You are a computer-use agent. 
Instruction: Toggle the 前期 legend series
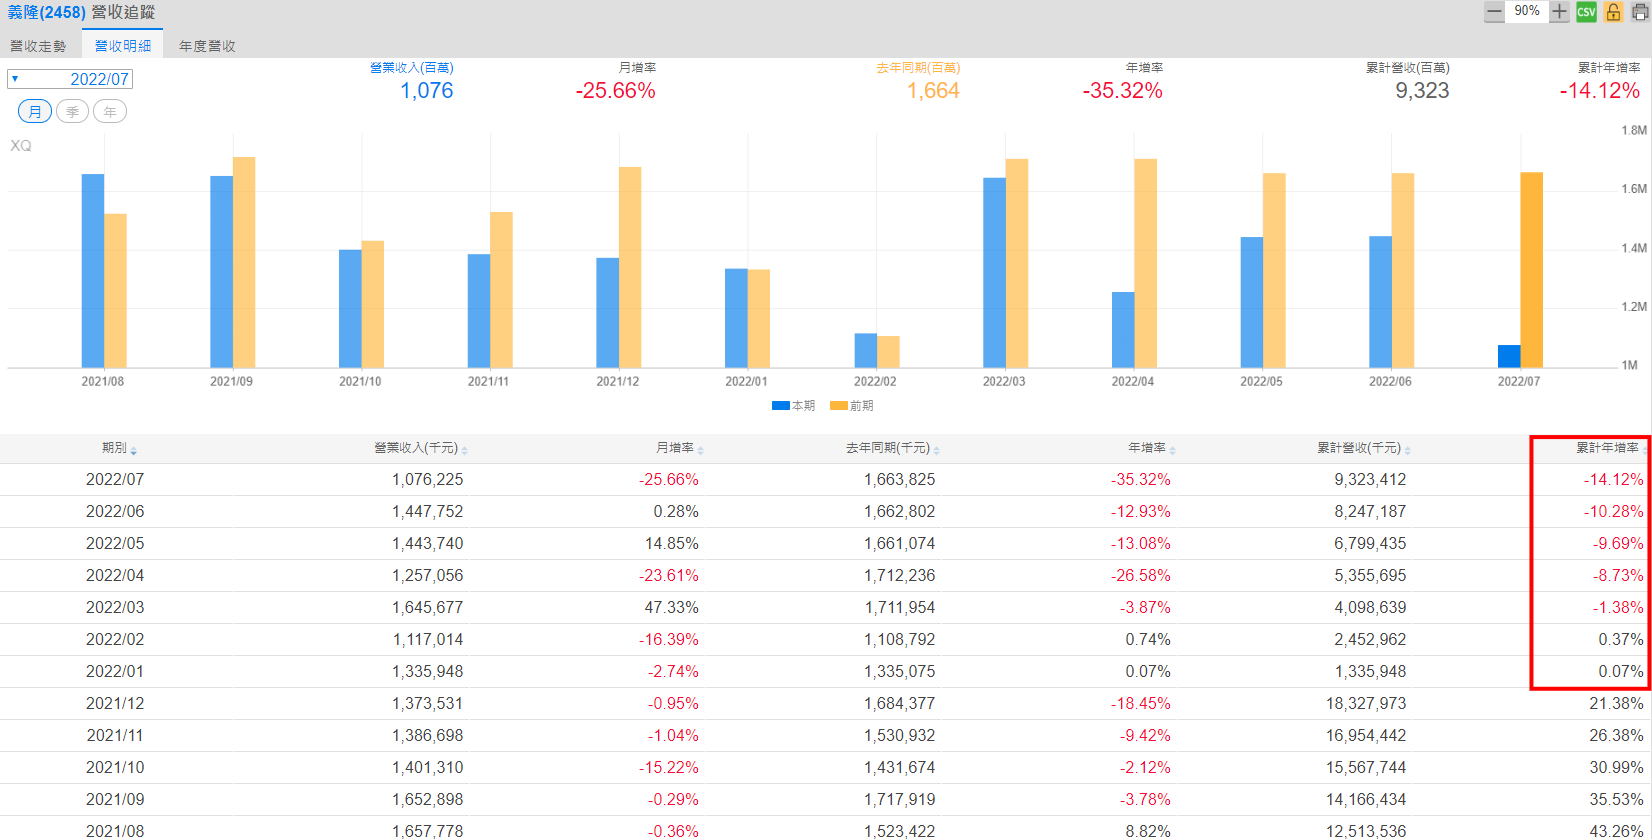point(852,405)
